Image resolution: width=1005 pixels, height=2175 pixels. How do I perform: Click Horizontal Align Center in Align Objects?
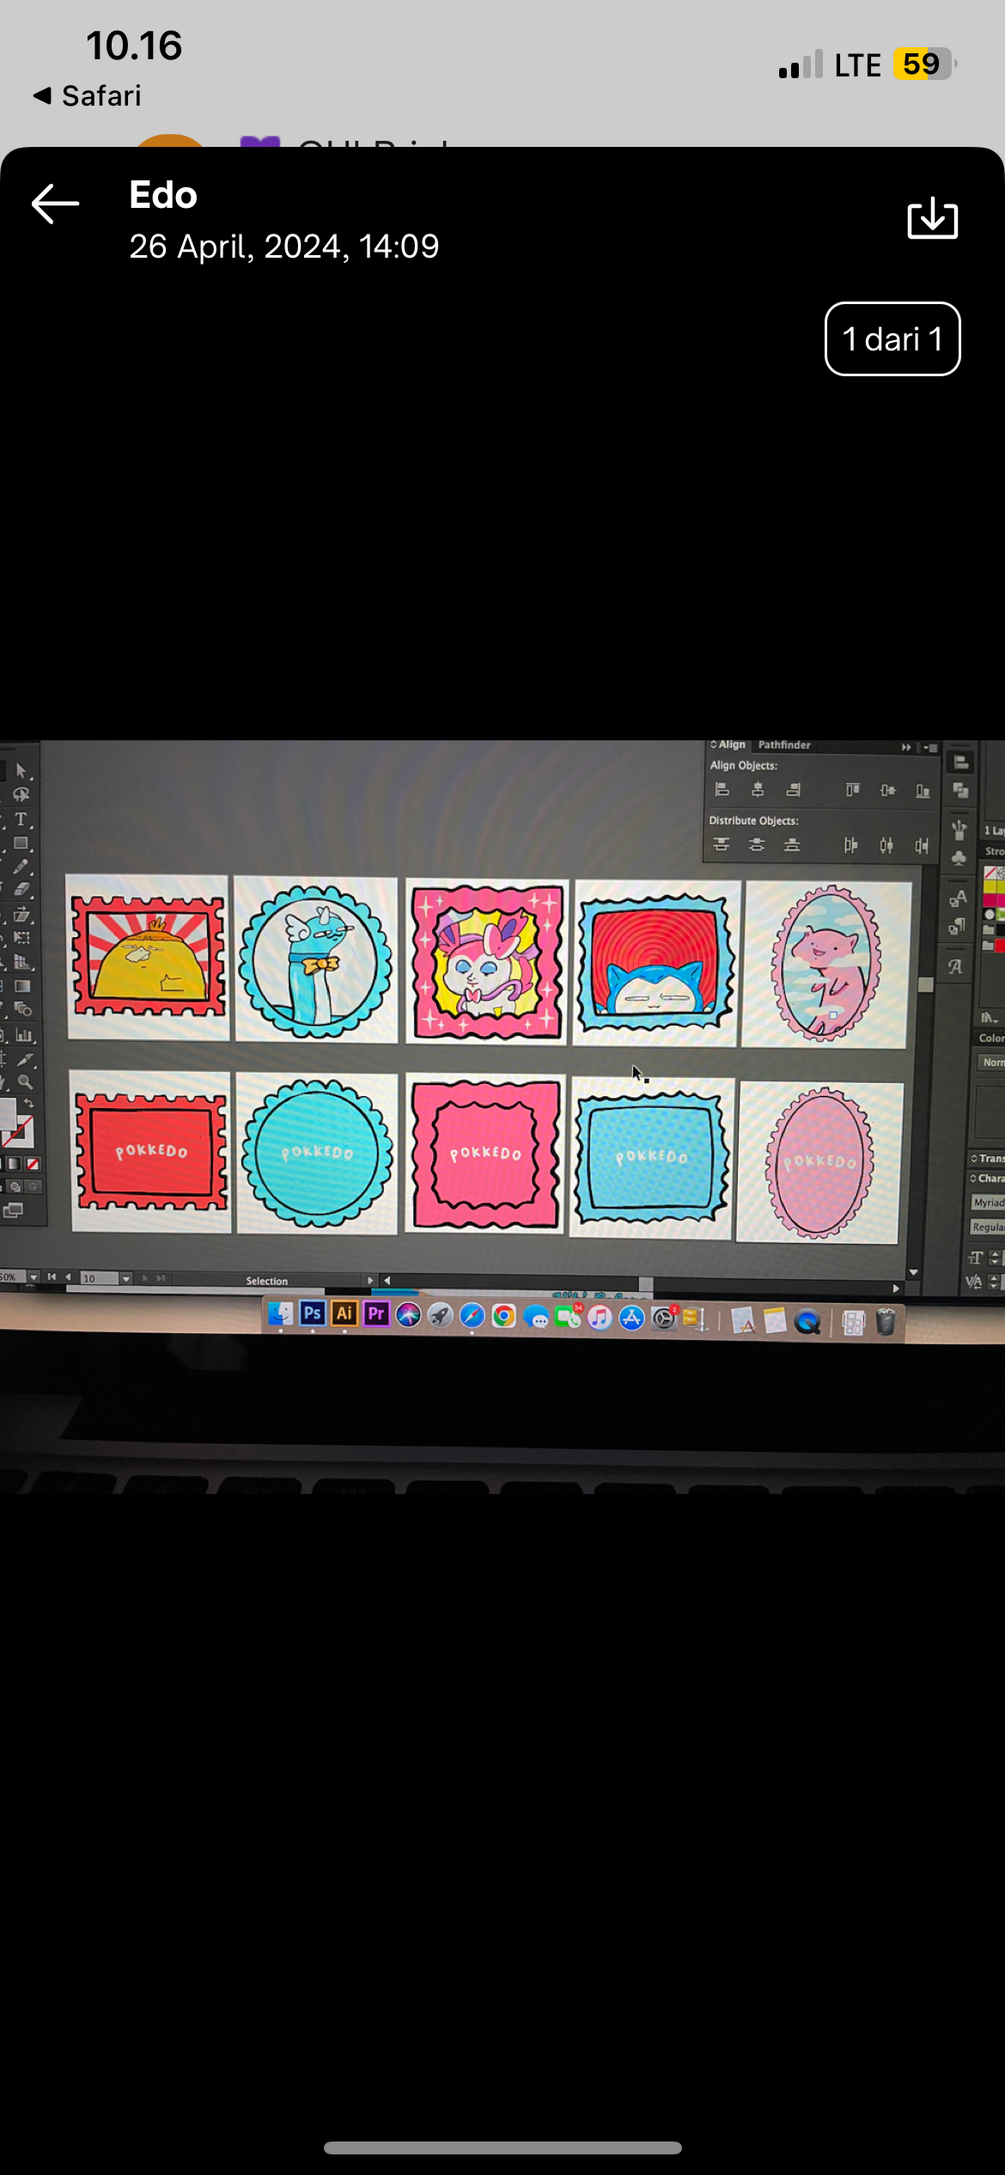(758, 789)
